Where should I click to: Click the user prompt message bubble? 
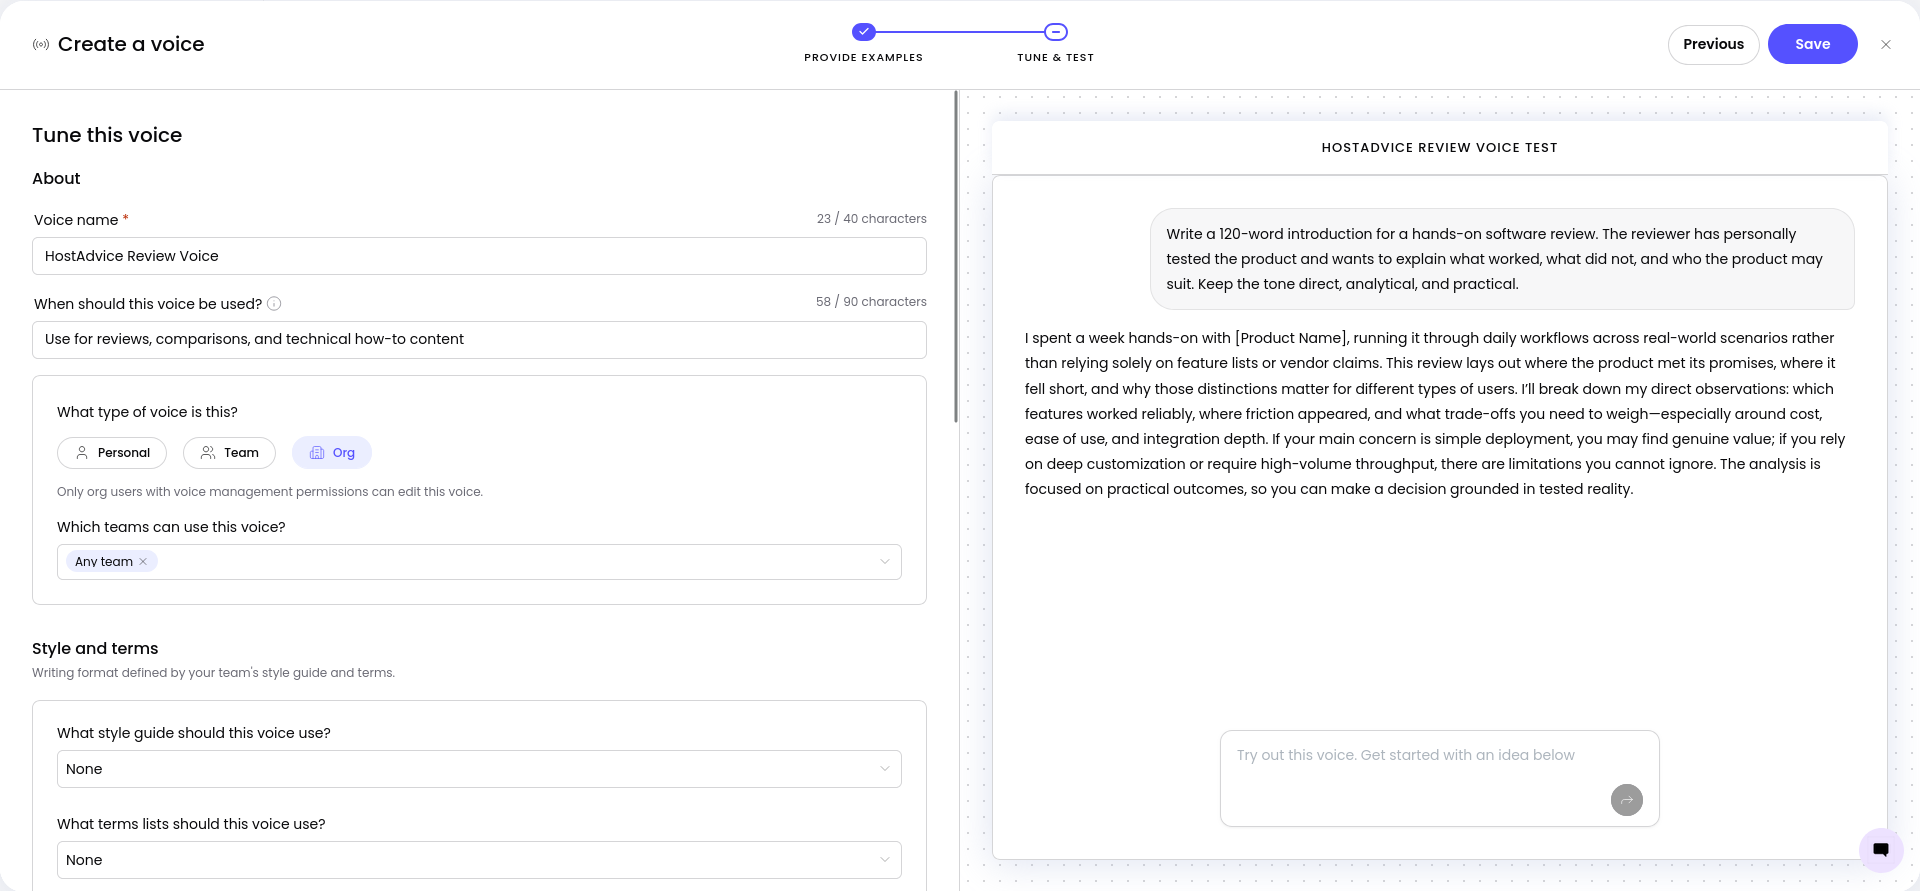tap(1502, 259)
